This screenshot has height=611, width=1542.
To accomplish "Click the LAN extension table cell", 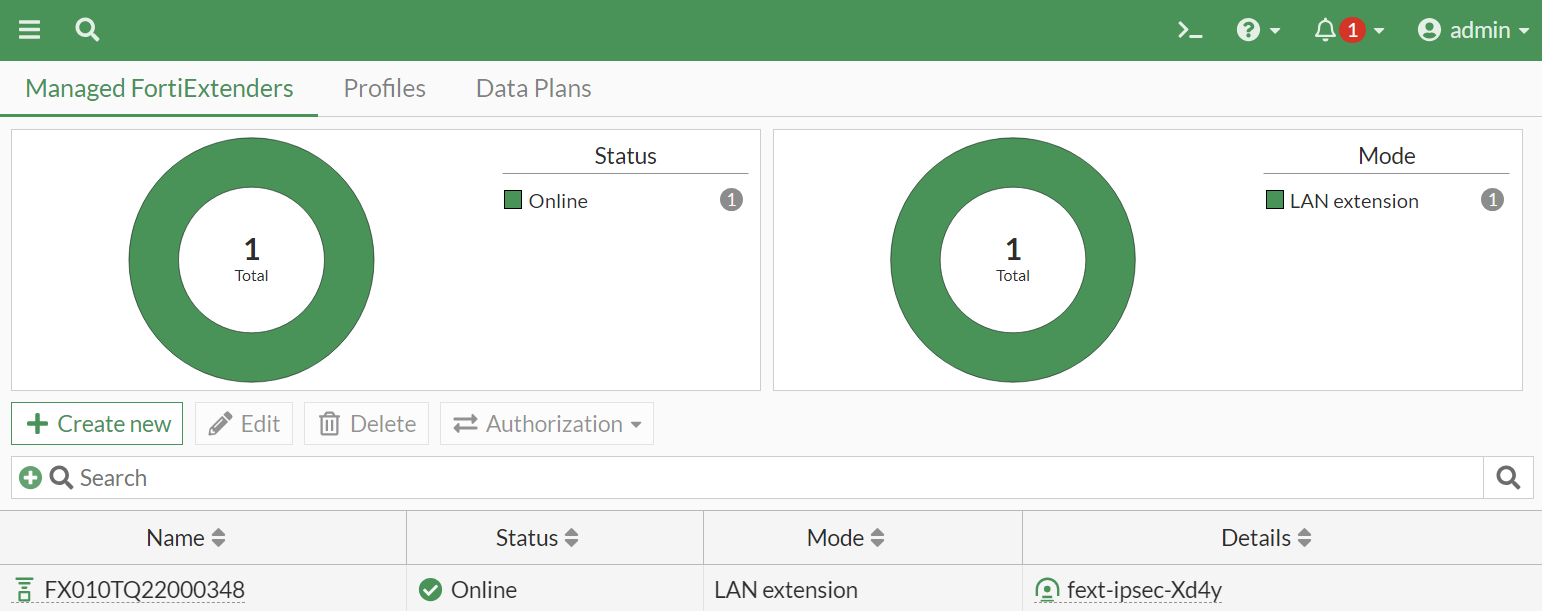I will (863, 590).
